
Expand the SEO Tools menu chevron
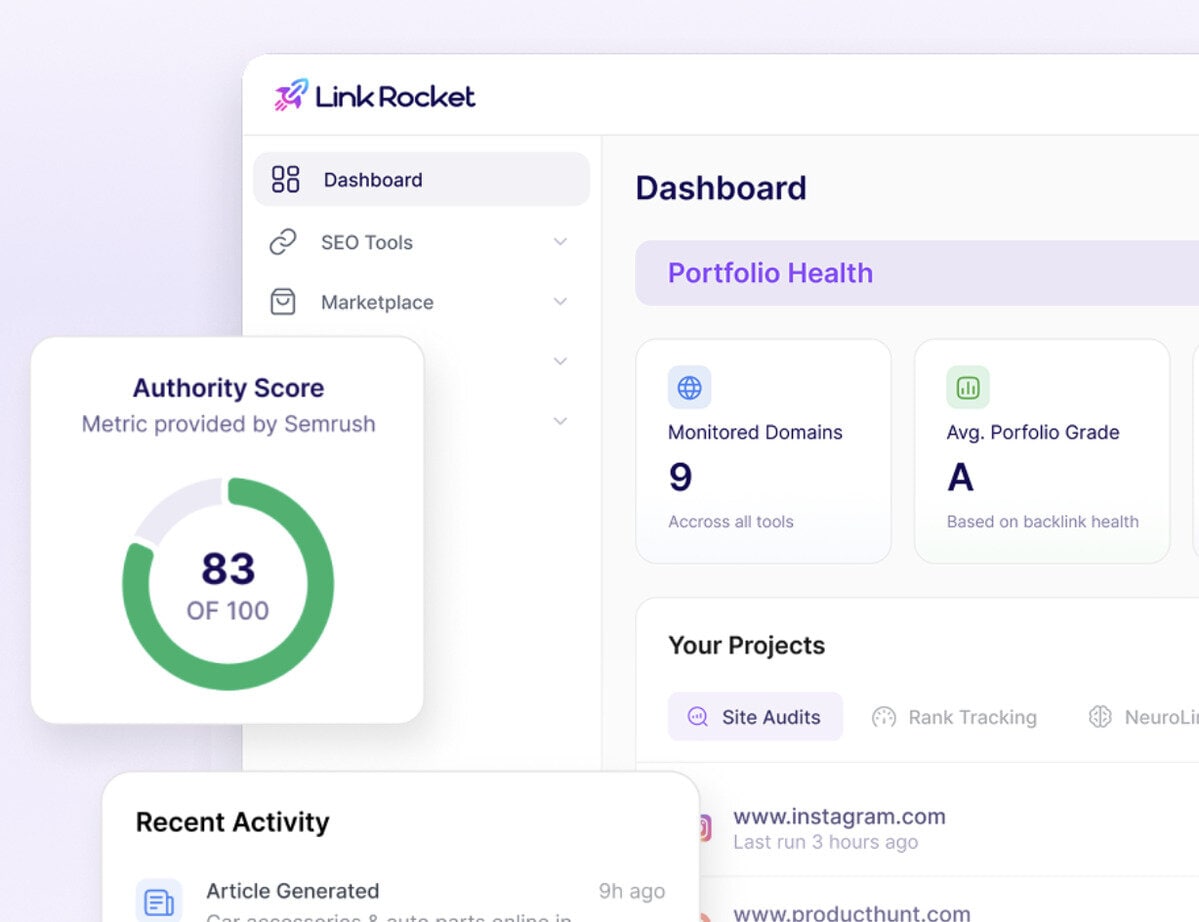coord(561,242)
